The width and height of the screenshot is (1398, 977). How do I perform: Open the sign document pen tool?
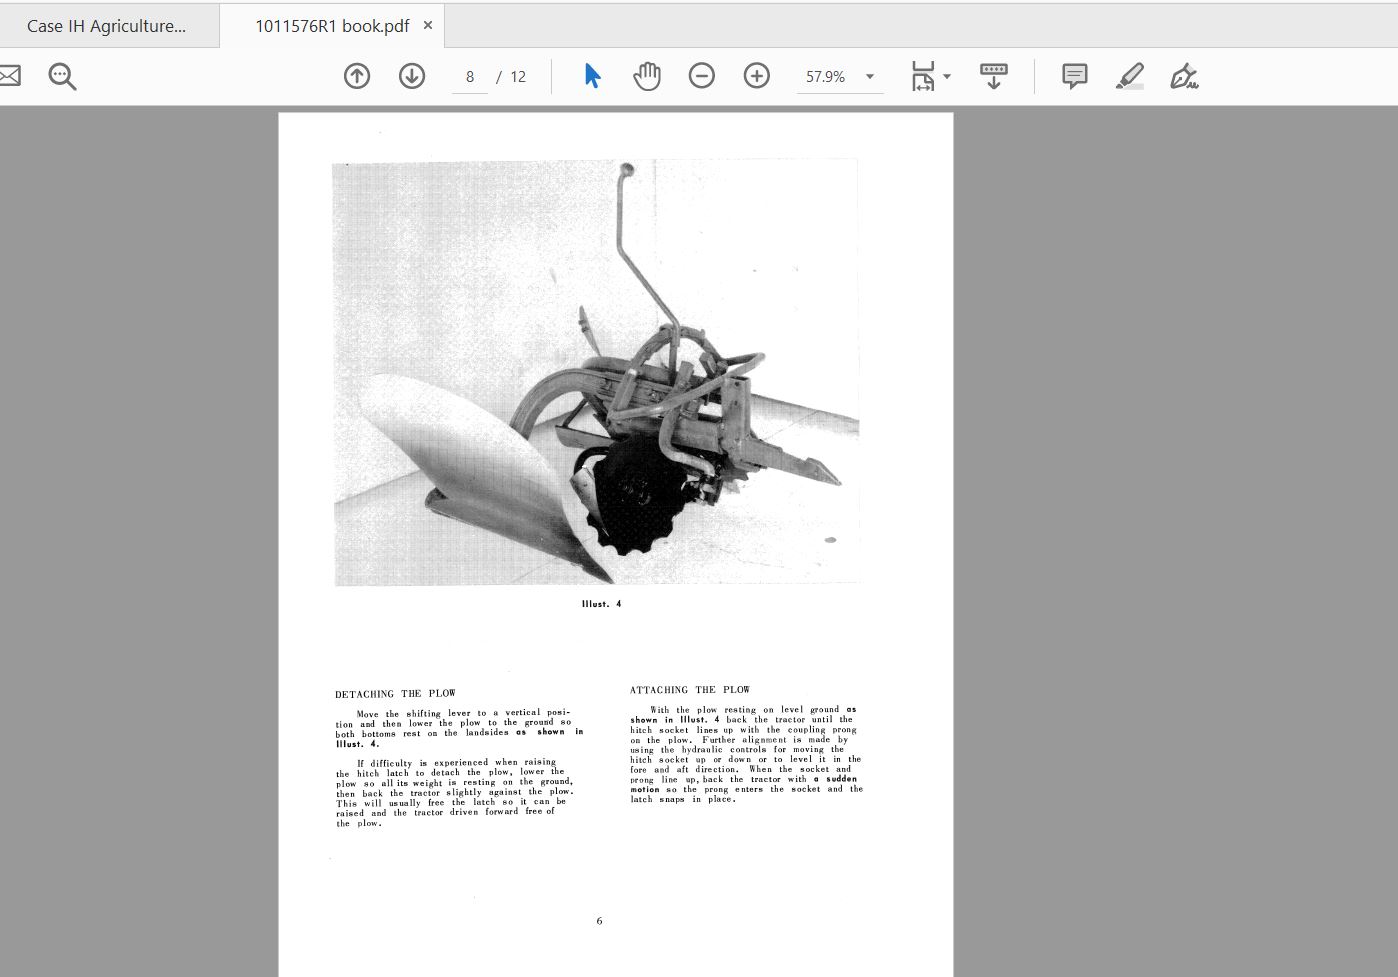pyautogui.click(x=1184, y=76)
